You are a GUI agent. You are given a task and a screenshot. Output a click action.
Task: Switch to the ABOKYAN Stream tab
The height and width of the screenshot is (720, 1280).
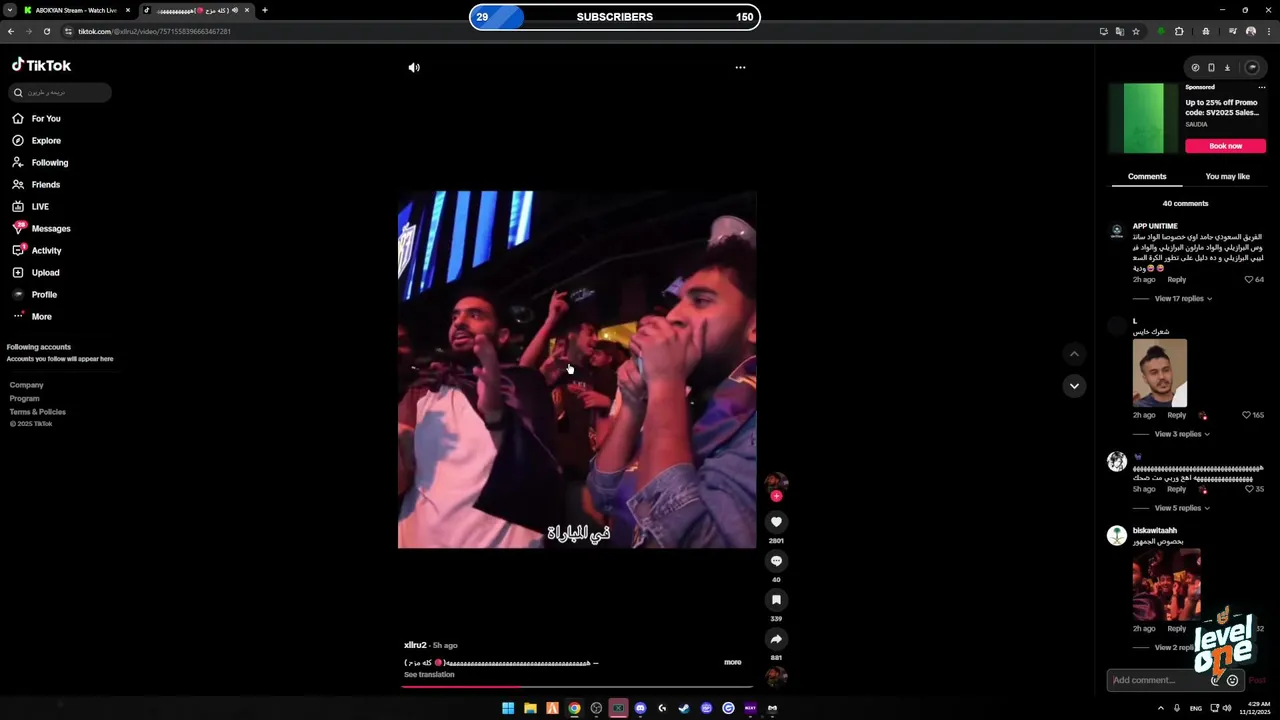pos(76,10)
